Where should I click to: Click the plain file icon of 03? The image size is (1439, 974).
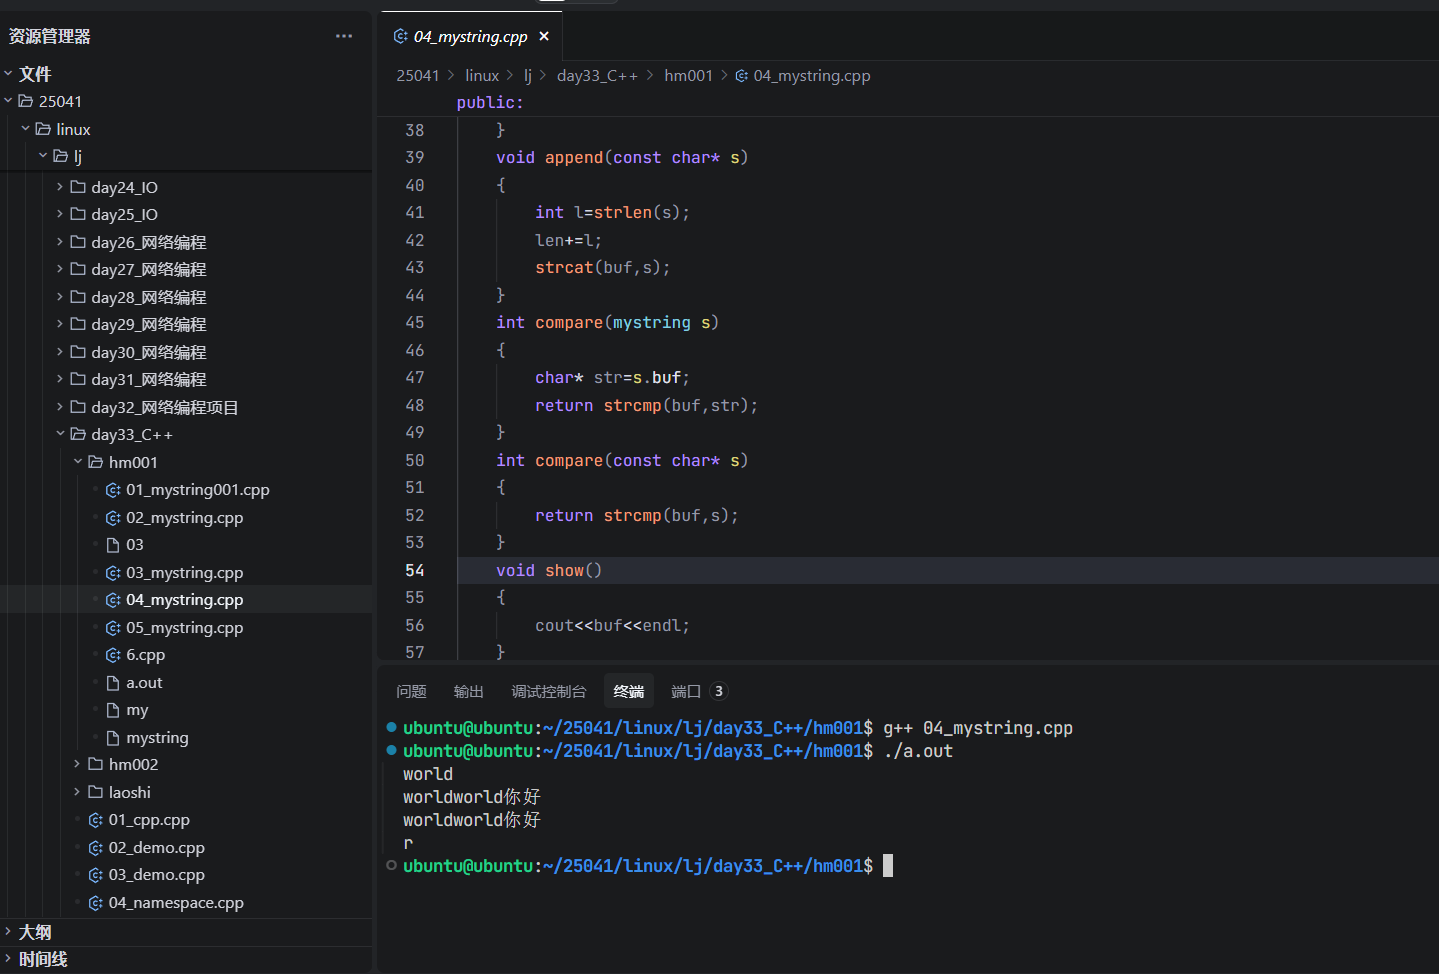point(113,545)
